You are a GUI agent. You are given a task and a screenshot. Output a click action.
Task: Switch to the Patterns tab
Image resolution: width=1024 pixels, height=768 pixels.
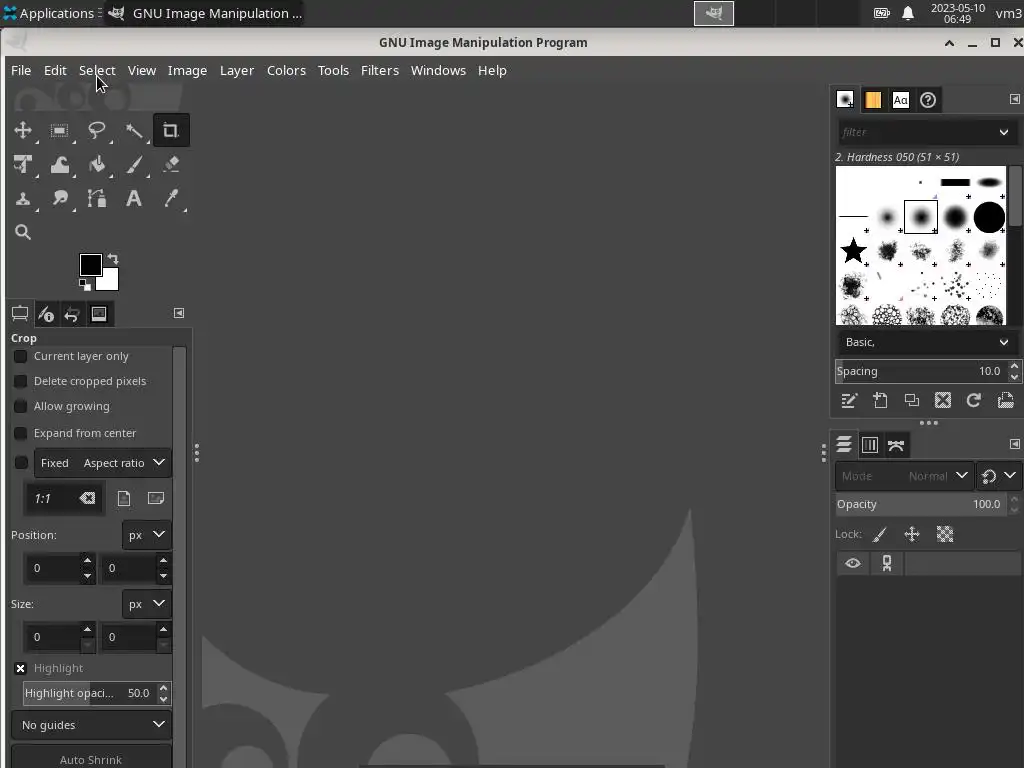(x=872, y=99)
